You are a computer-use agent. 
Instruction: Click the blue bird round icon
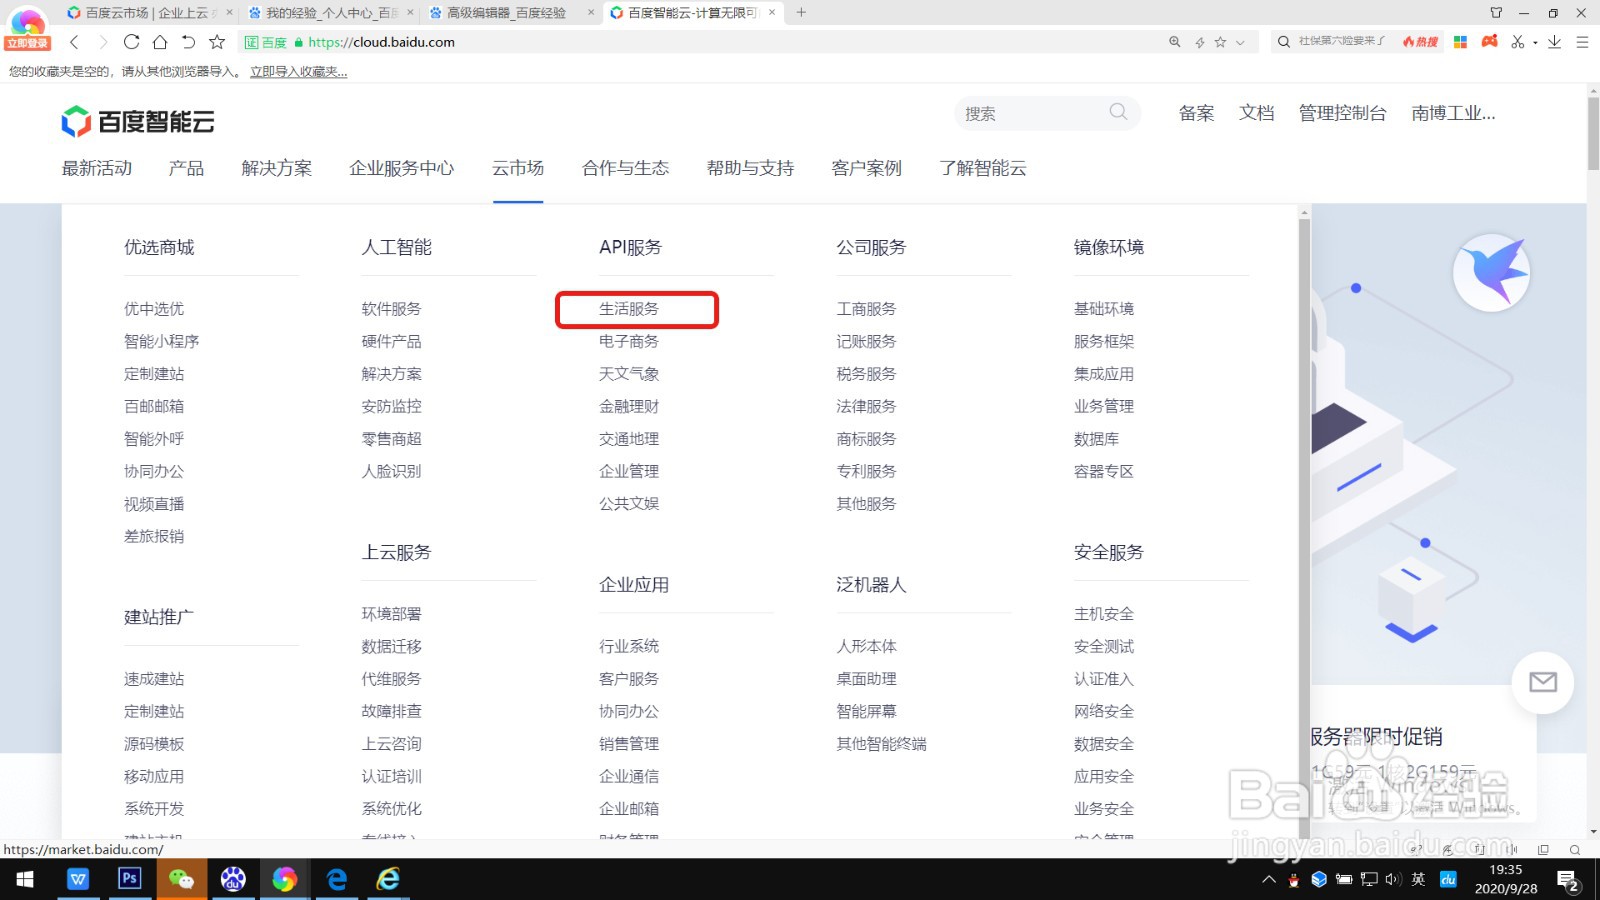(1491, 272)
